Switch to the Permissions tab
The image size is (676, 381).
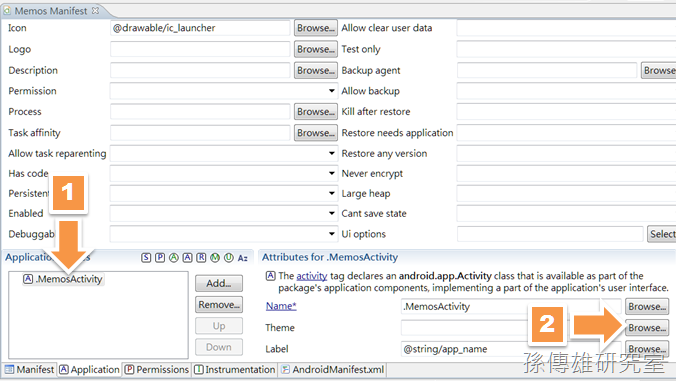[157, 370]
